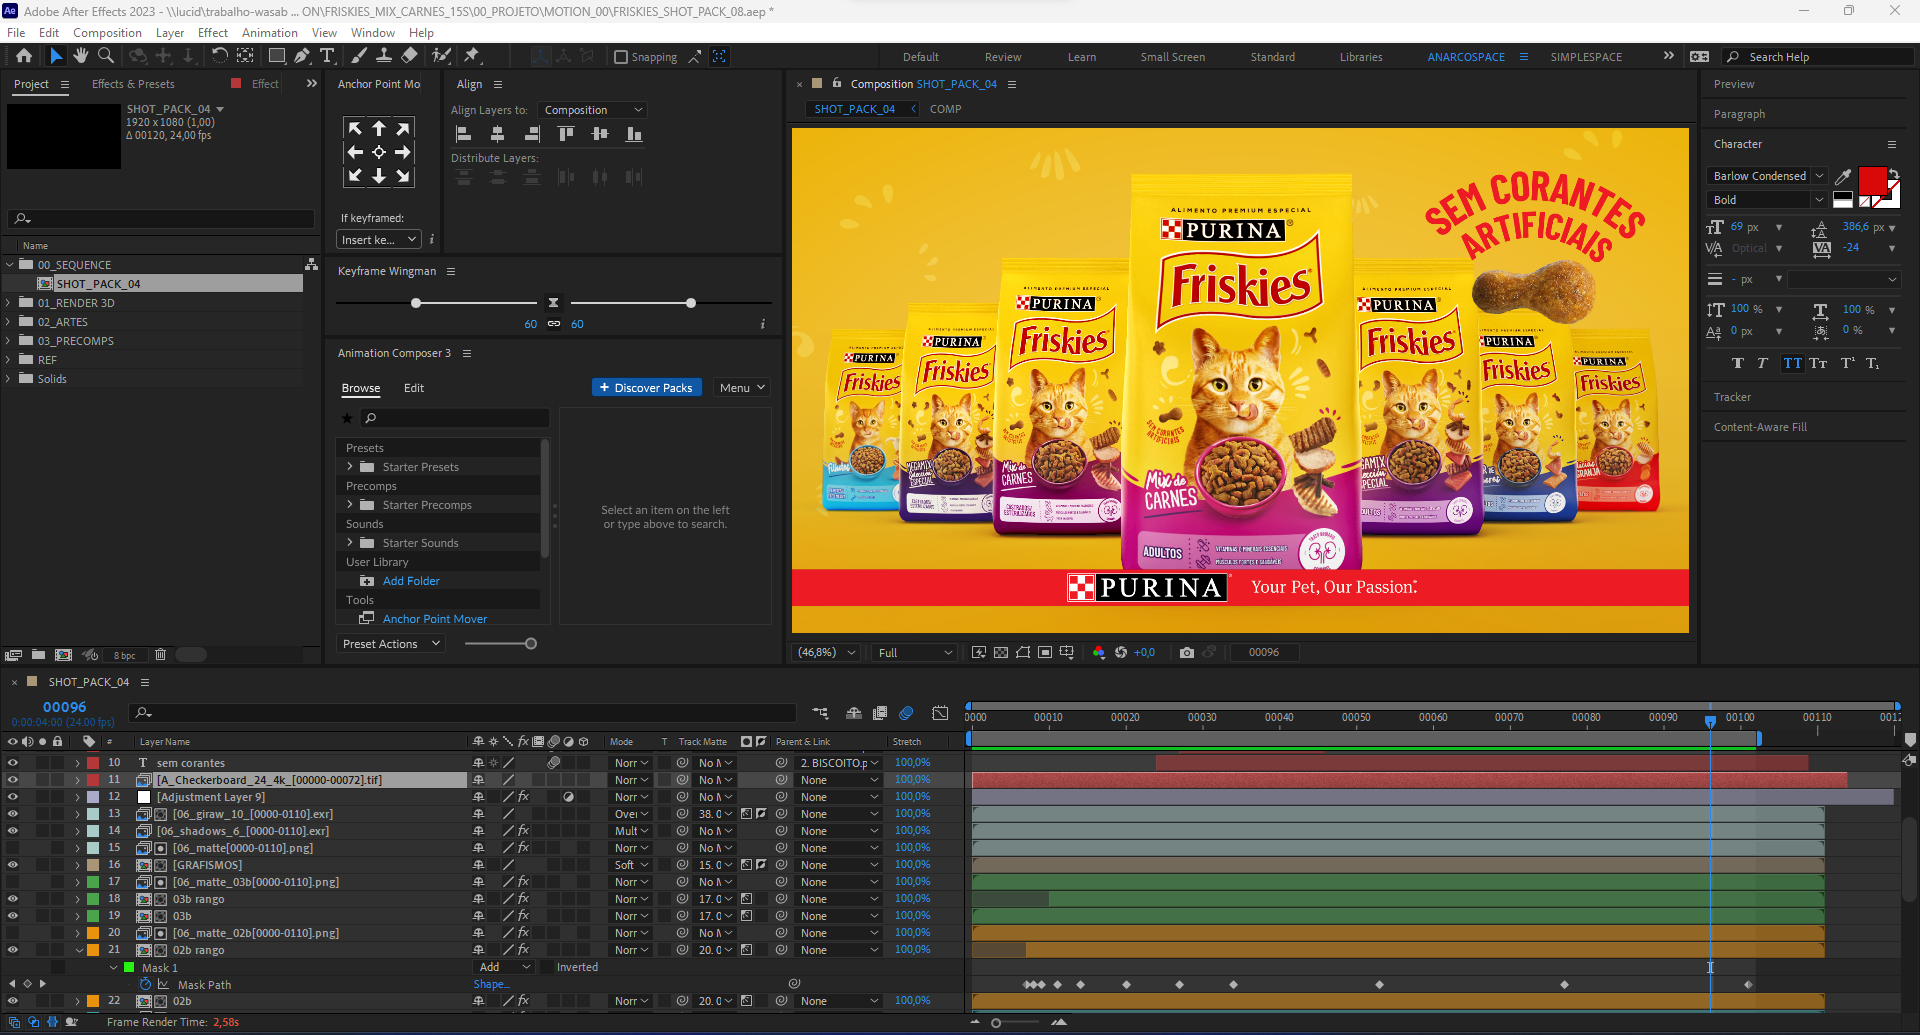Open the Full resolution dropdown
Viewport: 1920px width, 1035px height.
click(x=915, y=653)
